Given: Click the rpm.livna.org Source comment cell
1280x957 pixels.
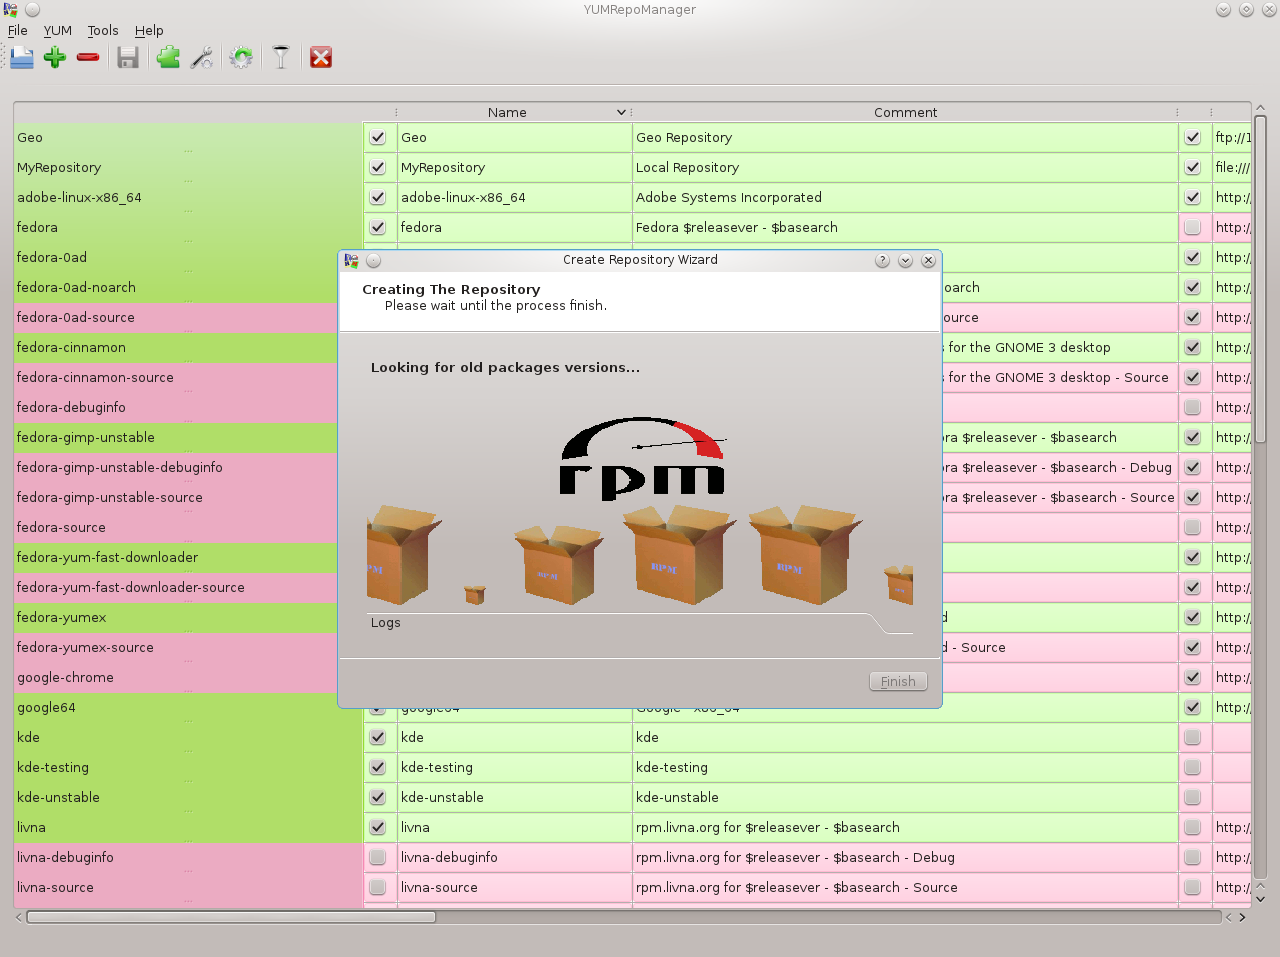Looking at the screenshot, I should point(905,888).
